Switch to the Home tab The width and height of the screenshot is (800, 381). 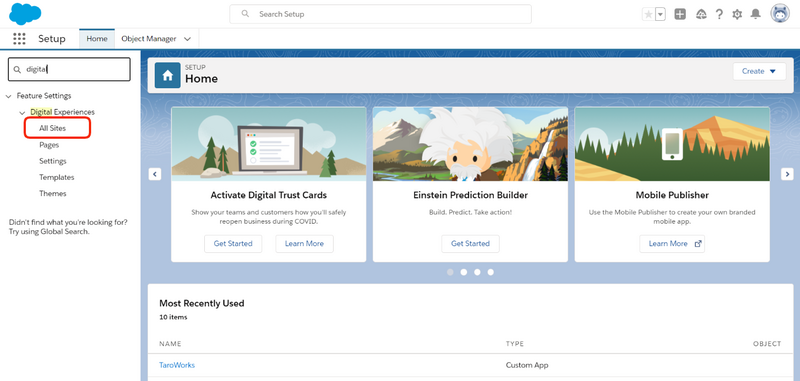pos(97,39)
